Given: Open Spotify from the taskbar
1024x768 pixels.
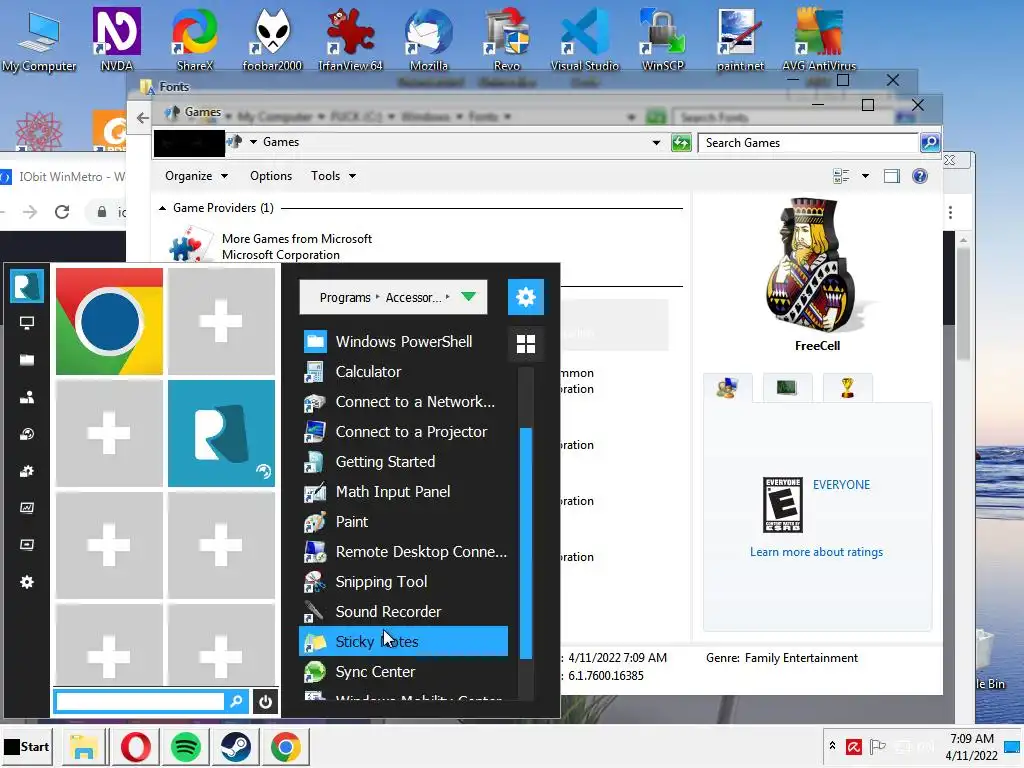Looking at the screenshot, I should 185,747.
